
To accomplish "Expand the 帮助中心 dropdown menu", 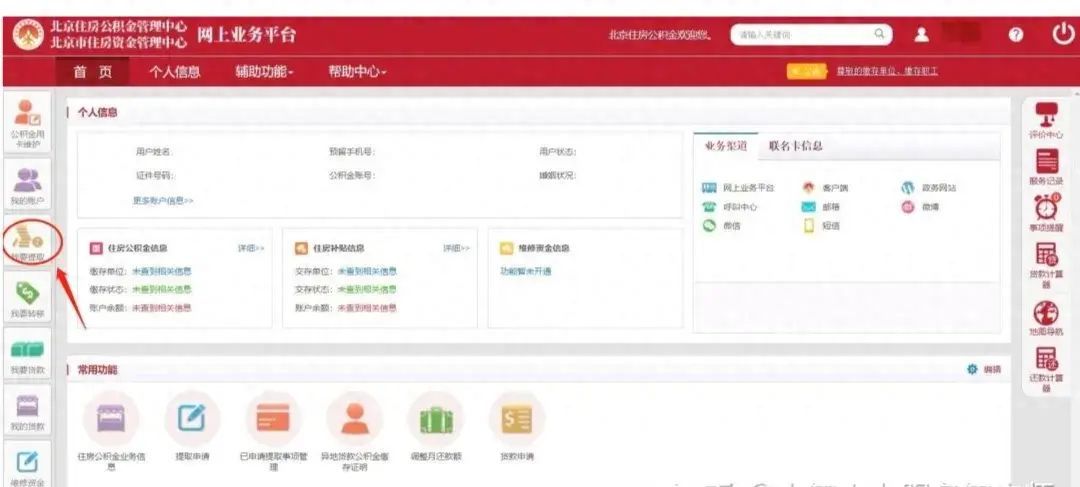I will point(357,72).
